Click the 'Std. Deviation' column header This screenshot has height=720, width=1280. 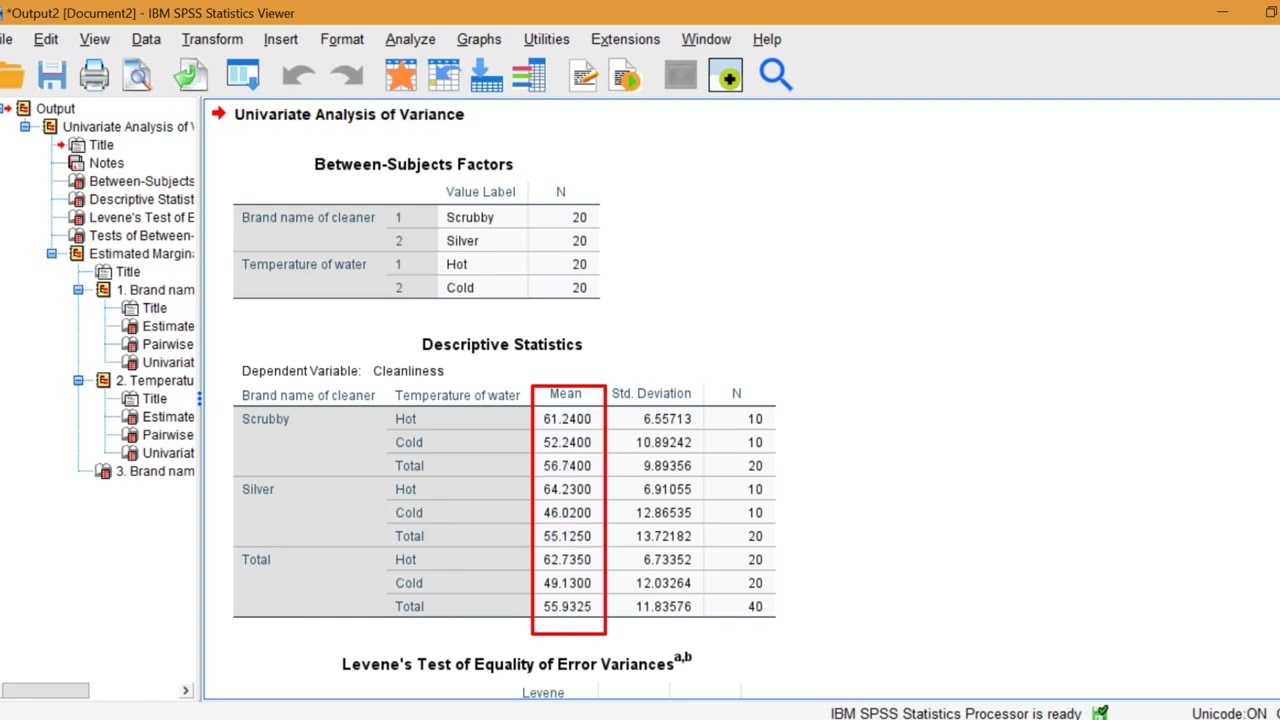coord(651,394)
